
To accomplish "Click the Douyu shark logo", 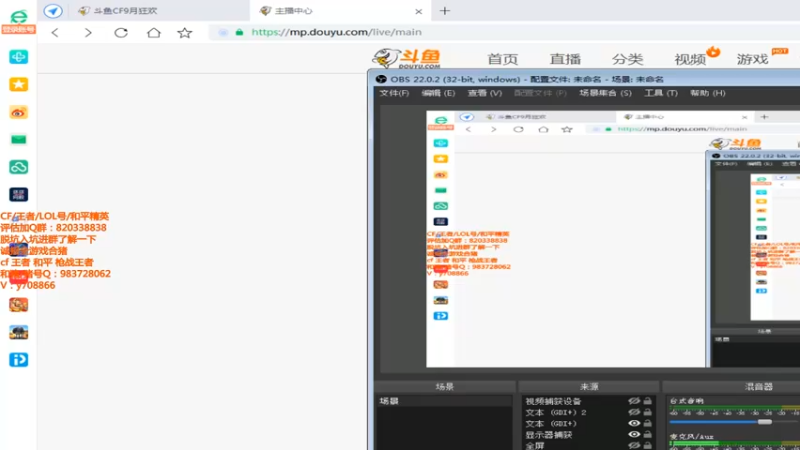I will click(407, 59).
